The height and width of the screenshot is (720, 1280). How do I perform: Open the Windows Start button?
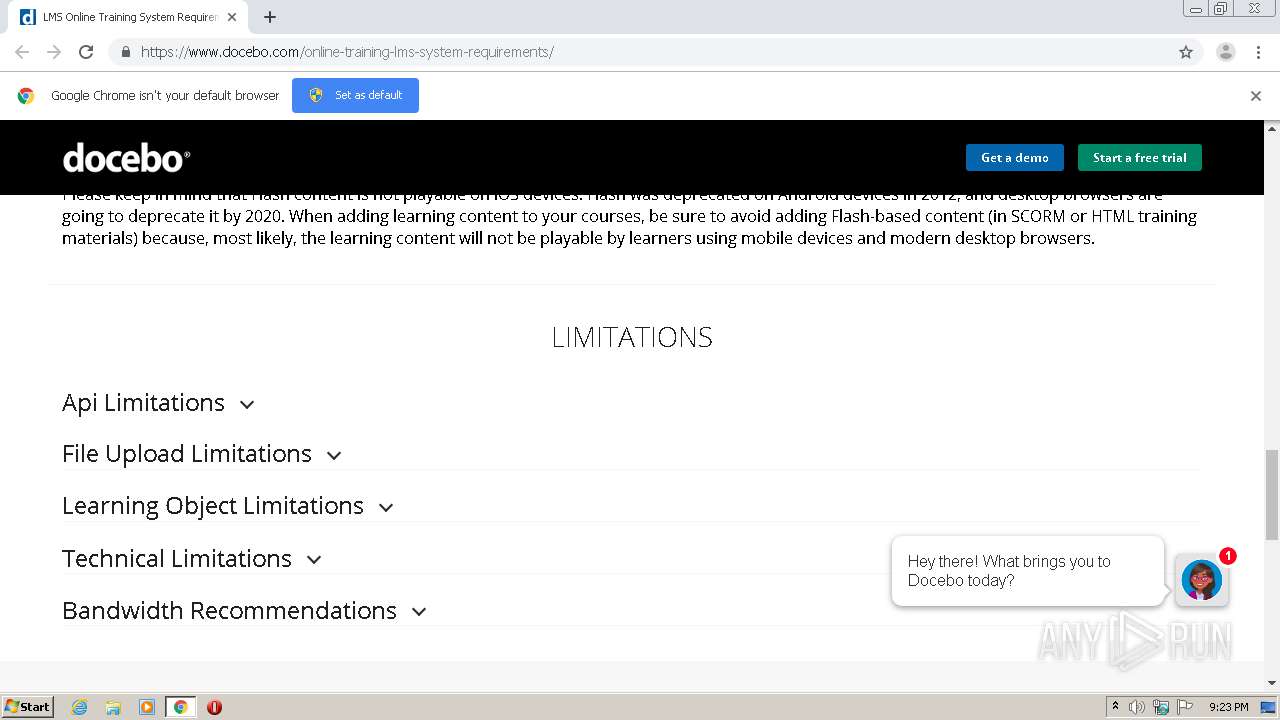(28, 706)
